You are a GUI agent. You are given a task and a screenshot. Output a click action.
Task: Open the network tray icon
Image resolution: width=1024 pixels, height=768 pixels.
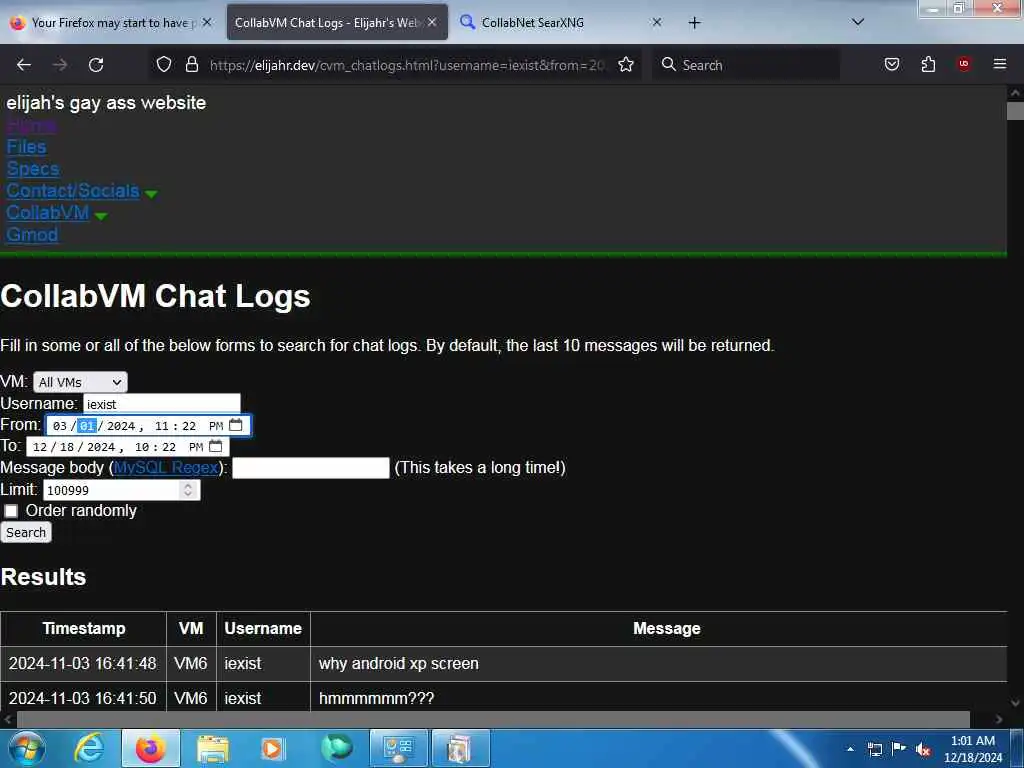coord(875,749)
